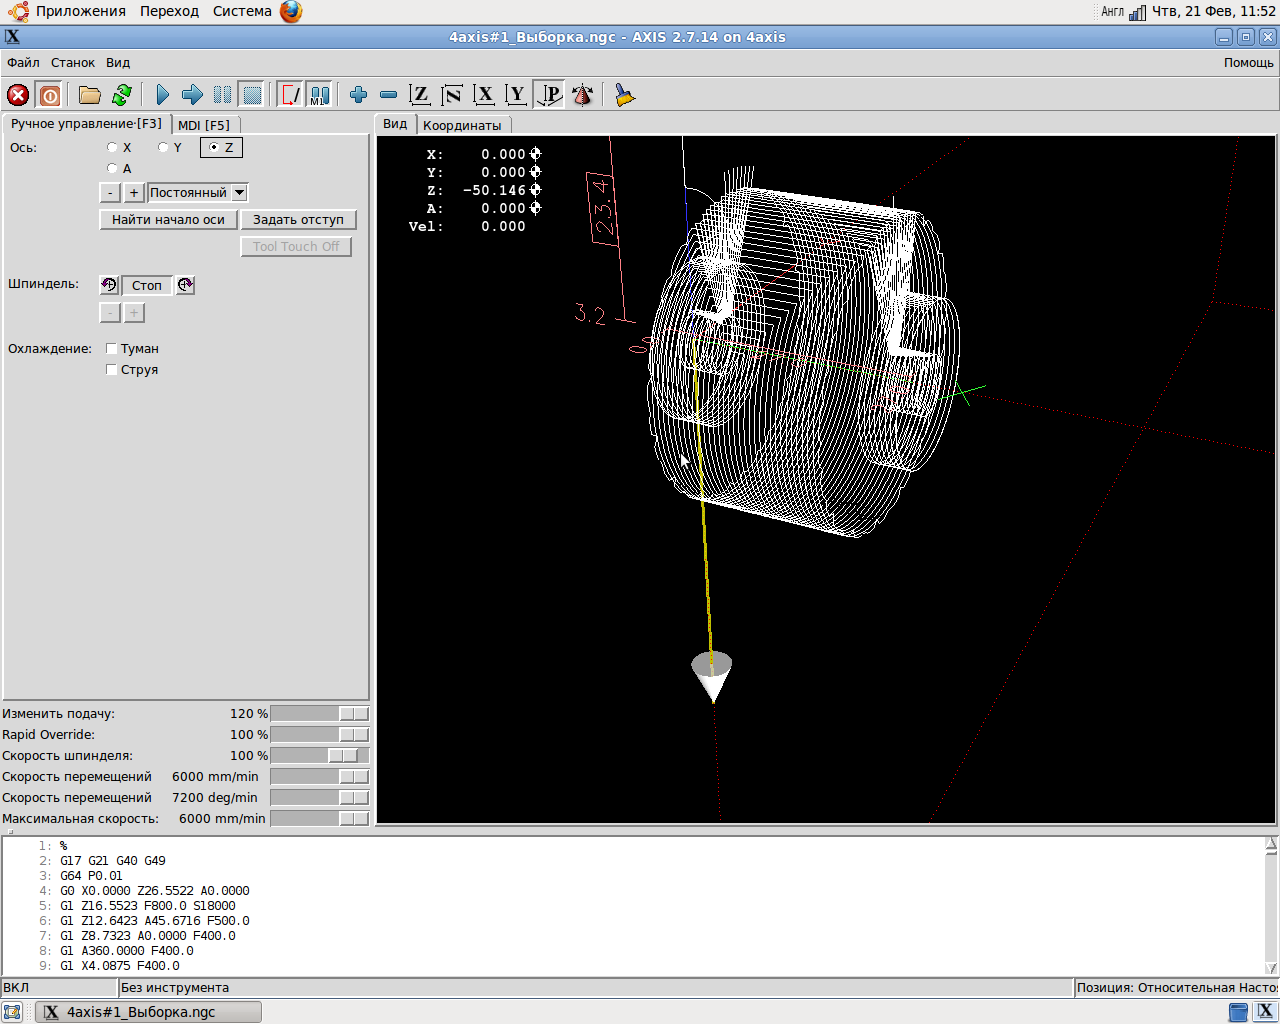
Task: Click spindle Стоп button
Action: pos(147,286)
